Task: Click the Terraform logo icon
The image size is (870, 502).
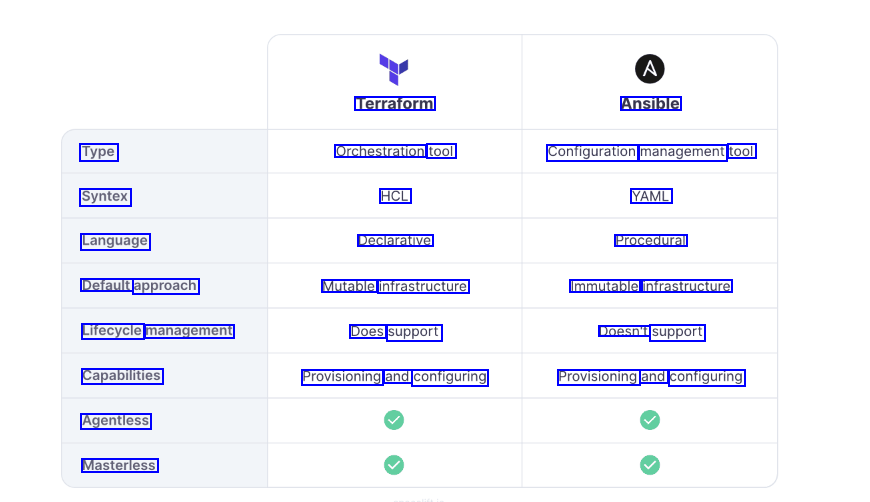Action: click(394, 69)
